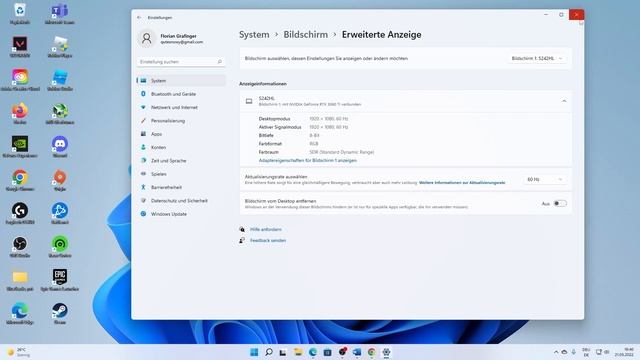Viewport: 640px width, 360px height.
Task: Open Windows Update in the sidebar
Action: pos(181,214)
